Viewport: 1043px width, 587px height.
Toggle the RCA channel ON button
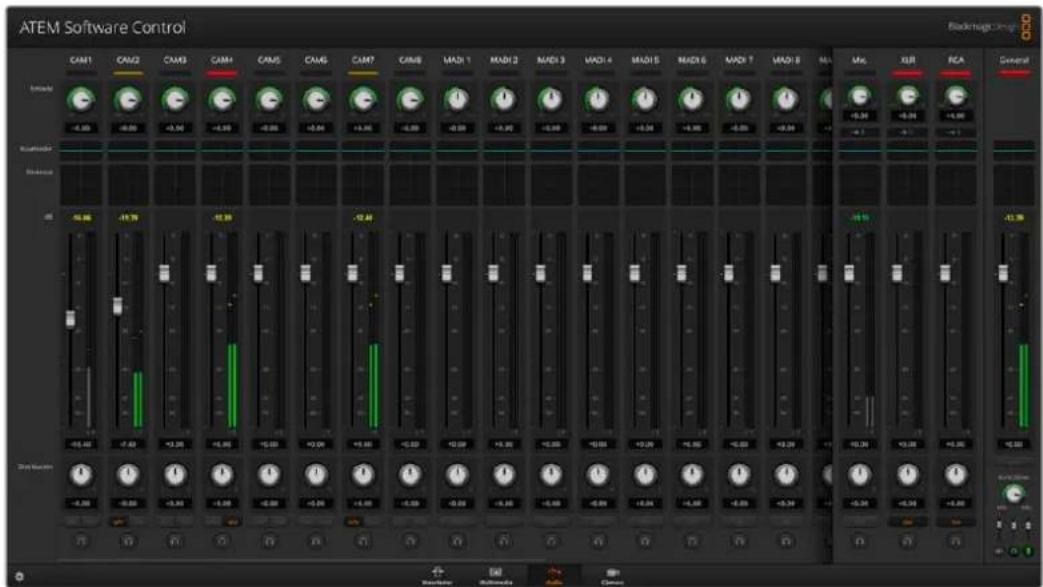(956, 522)
